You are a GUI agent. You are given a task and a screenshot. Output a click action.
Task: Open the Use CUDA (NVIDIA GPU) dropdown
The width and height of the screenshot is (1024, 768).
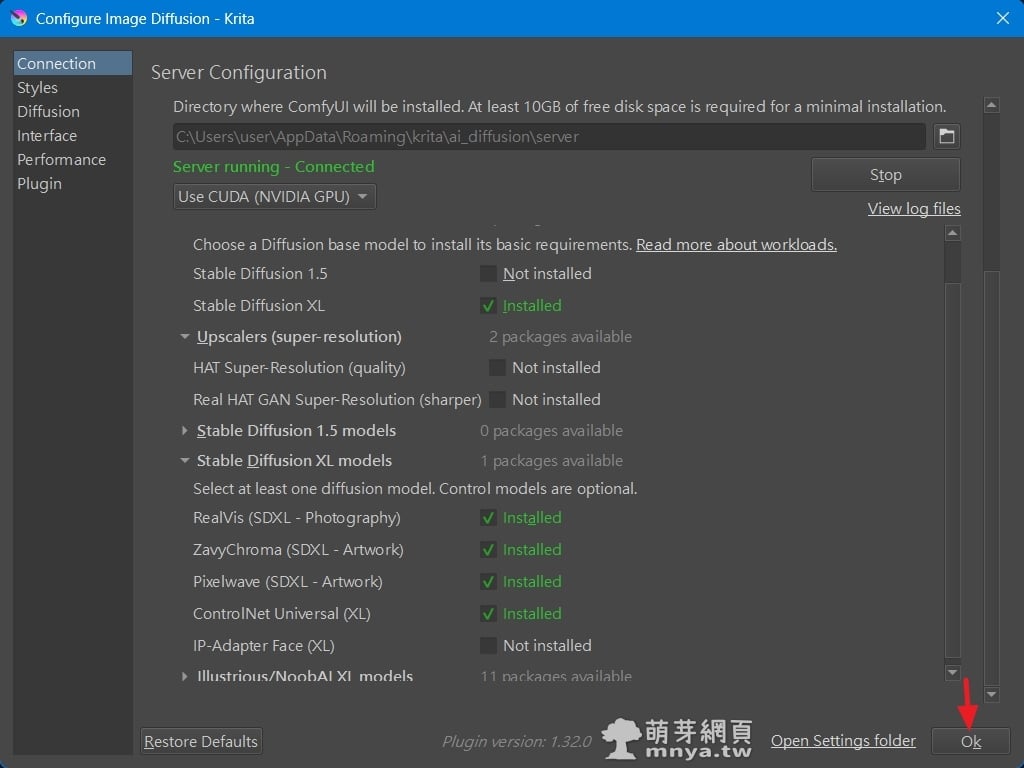[275, 197]
